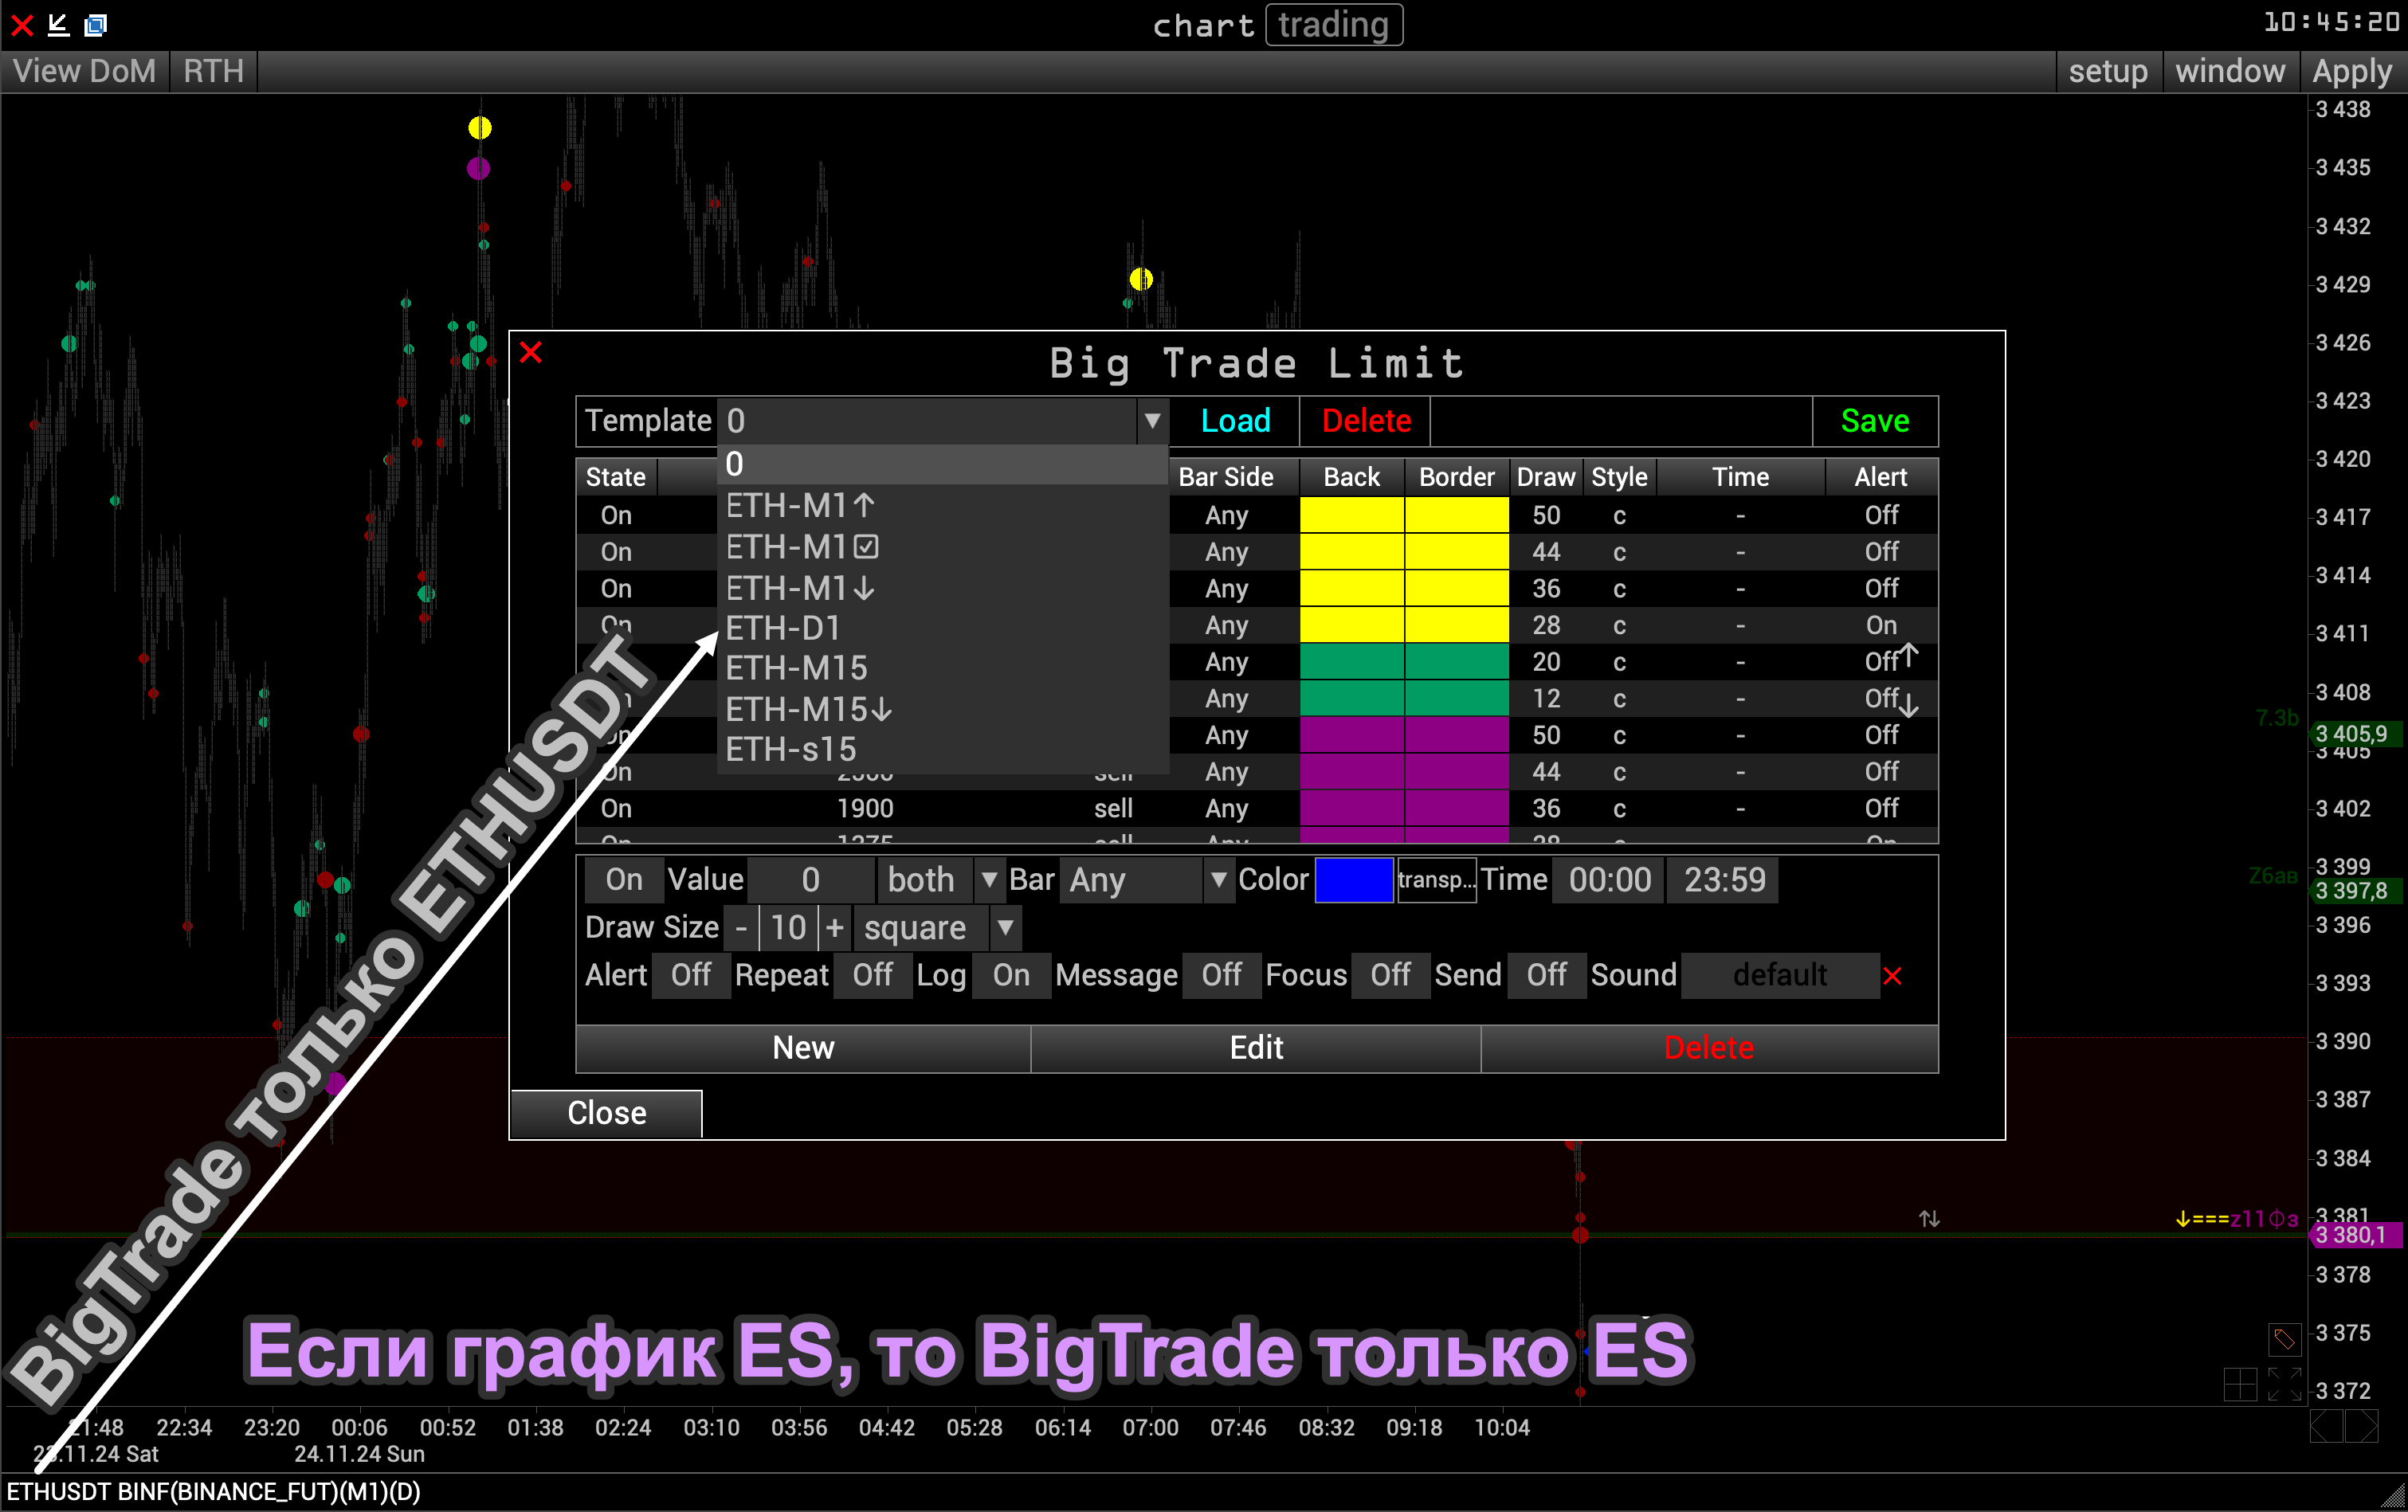Toggle the On state button in the edit panel
Screen dimensions: 2408x1512
(x=624, y=880)
